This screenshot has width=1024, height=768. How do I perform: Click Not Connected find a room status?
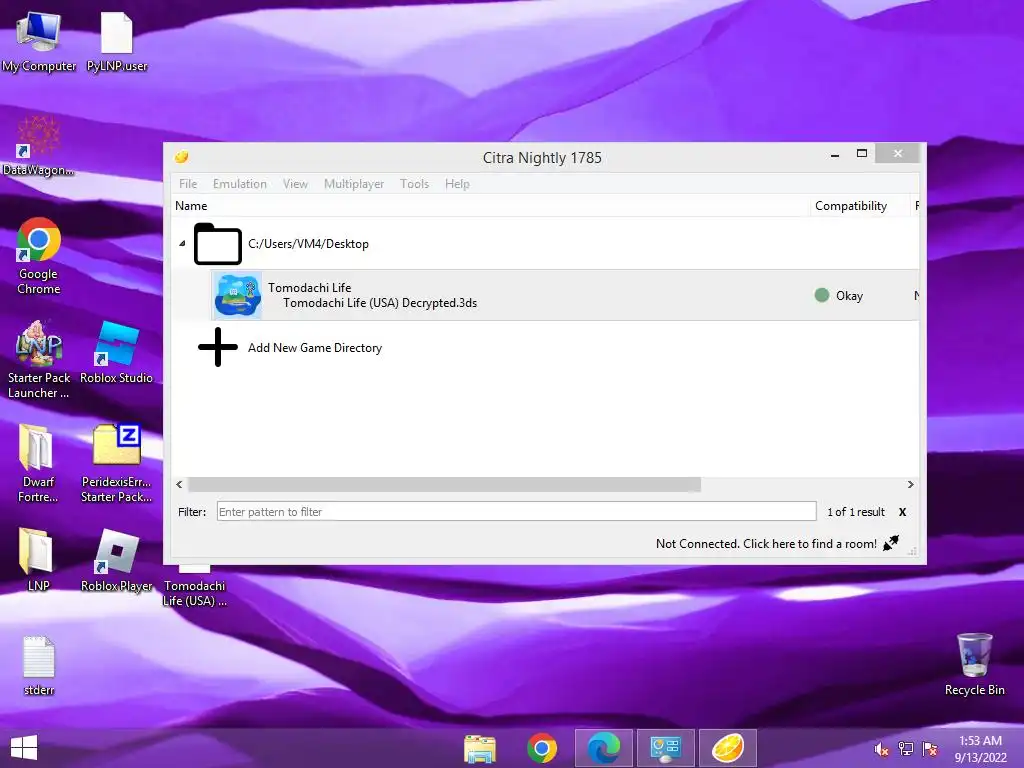point(766,544)
